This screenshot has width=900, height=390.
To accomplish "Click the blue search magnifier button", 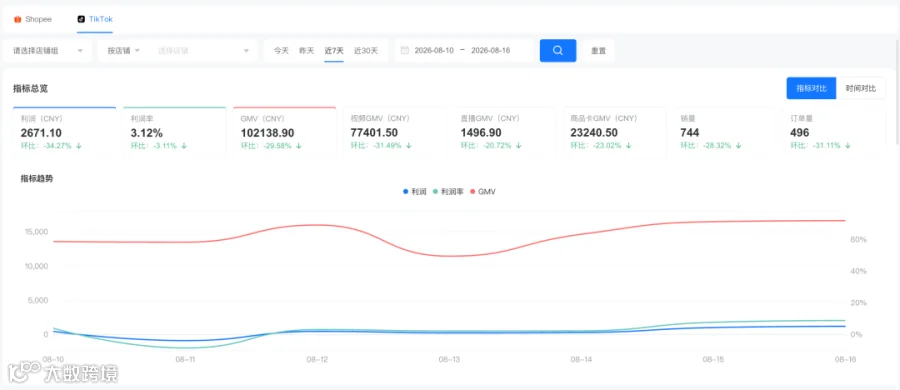I will 558,51.
